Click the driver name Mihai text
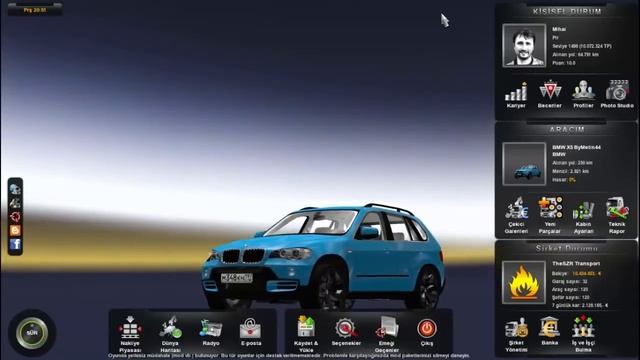 coord(559,29)
